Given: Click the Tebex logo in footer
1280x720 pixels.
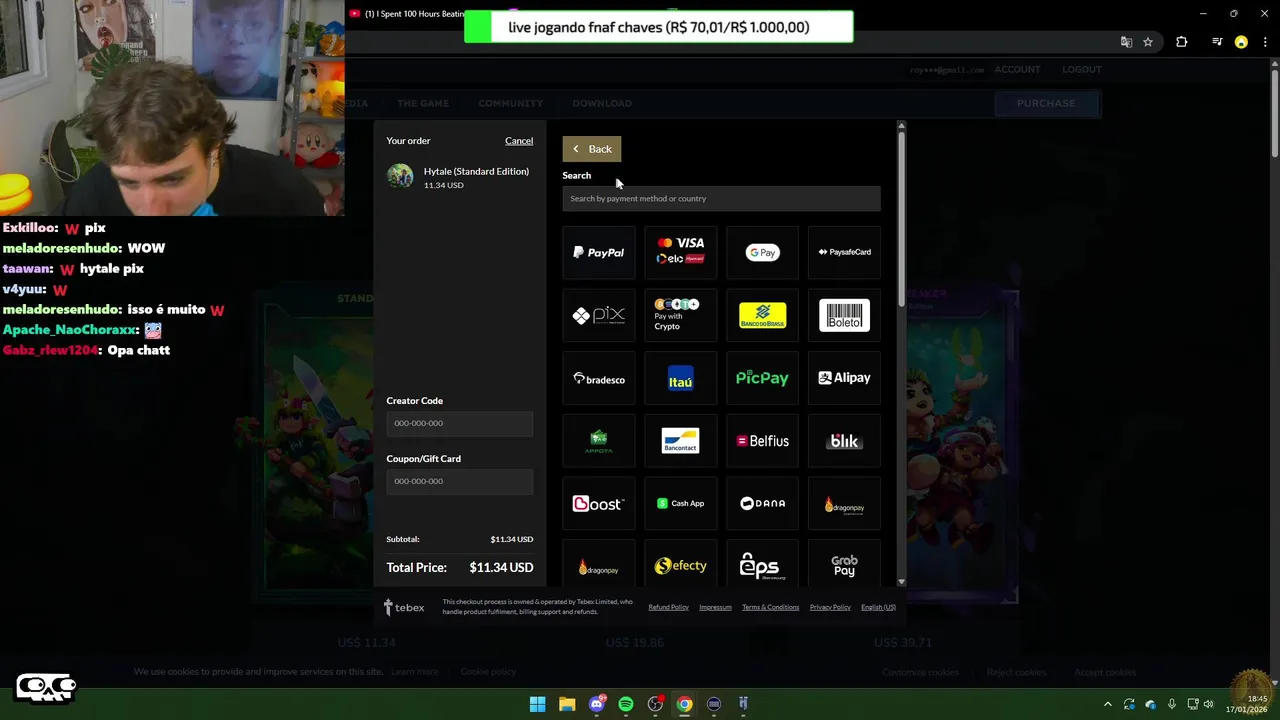Looking at the screenshot, I should 404,607.
